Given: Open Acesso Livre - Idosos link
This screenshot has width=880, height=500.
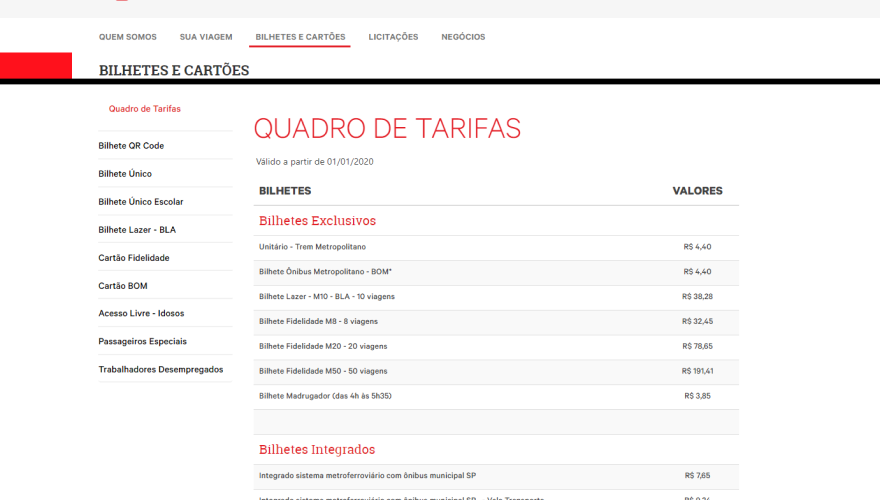Looking at the screenshot, I should pos(141,314).
